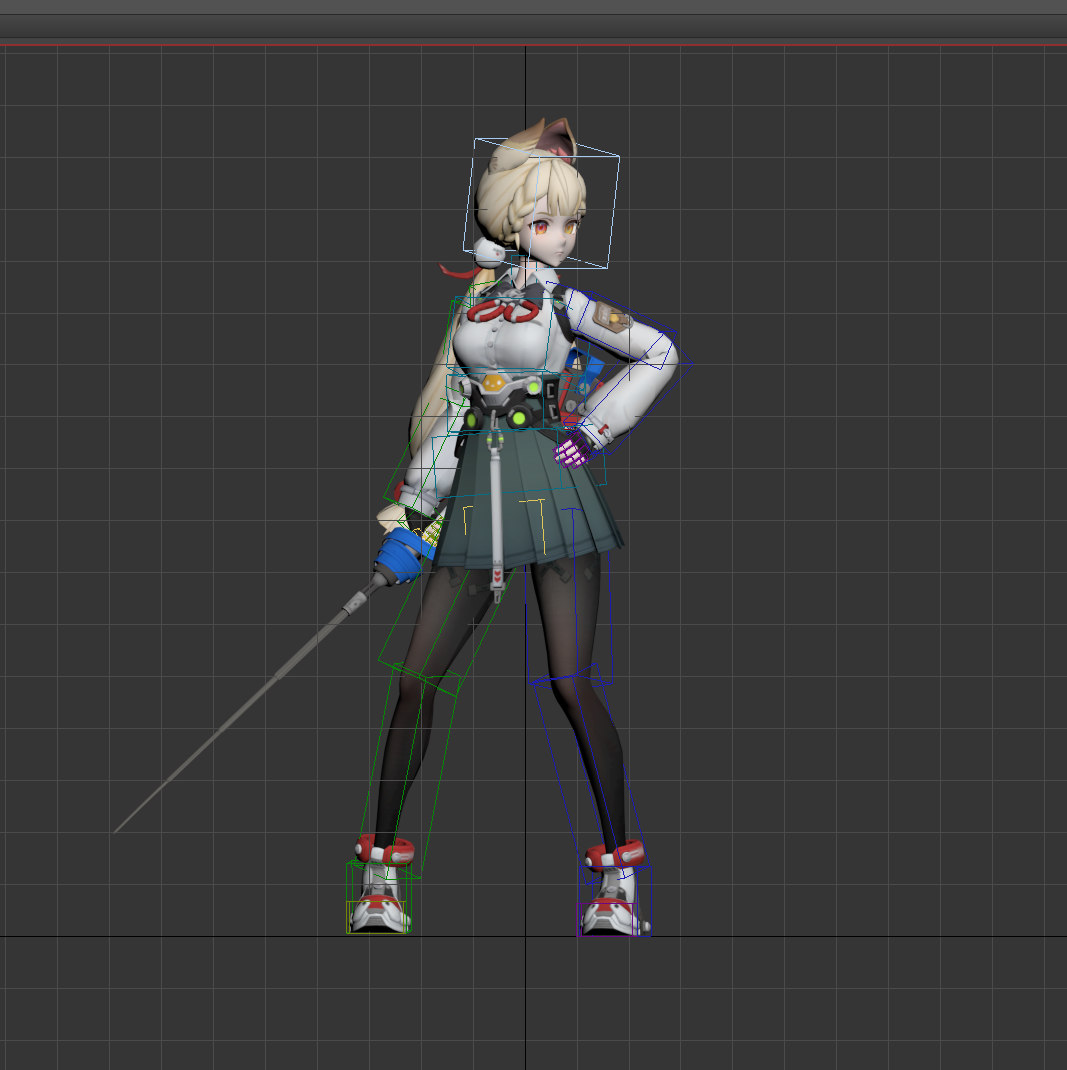This screenshot has width=1067, height=1070.
Task: Select the light-blue head bone box
Action: 541,203
